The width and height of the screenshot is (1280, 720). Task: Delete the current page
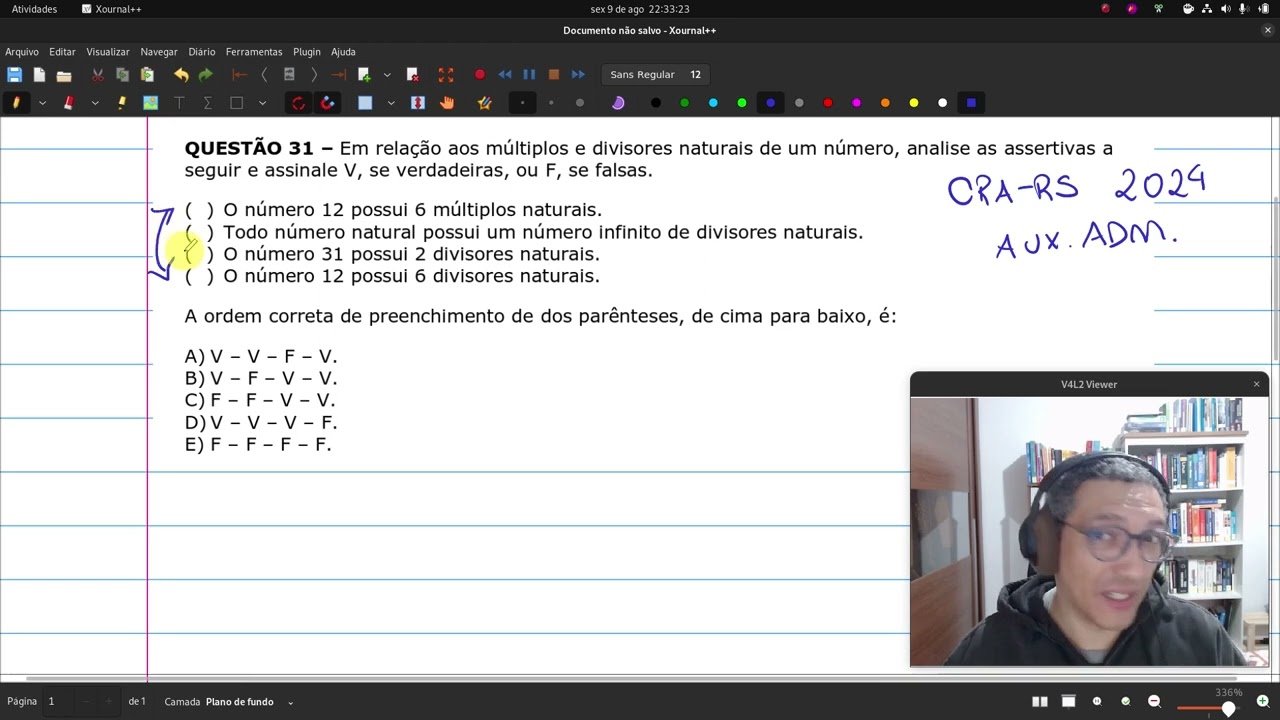(x=412, y=75)
